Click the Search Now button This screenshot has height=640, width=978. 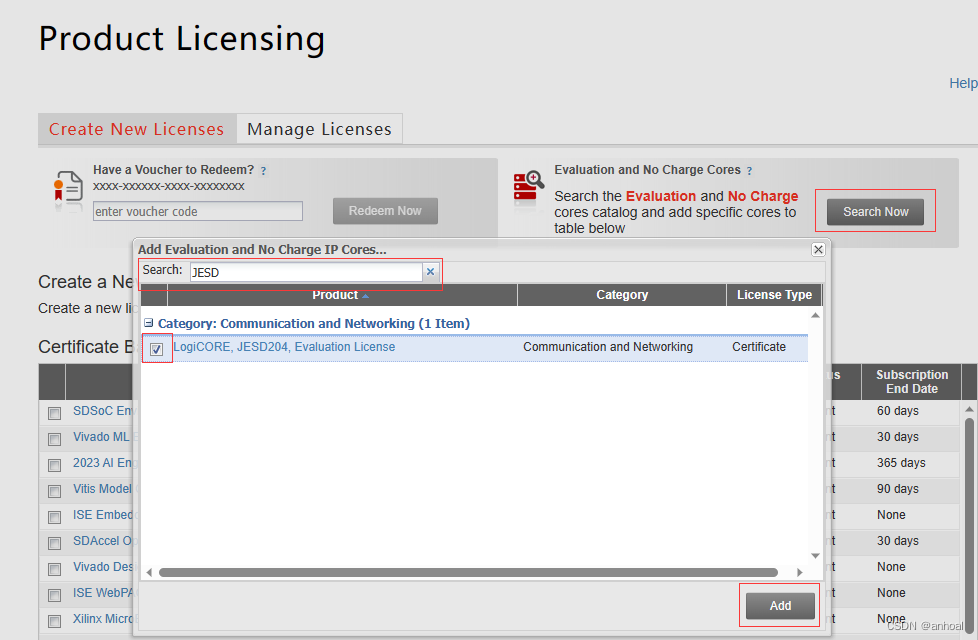coord(875,210)
